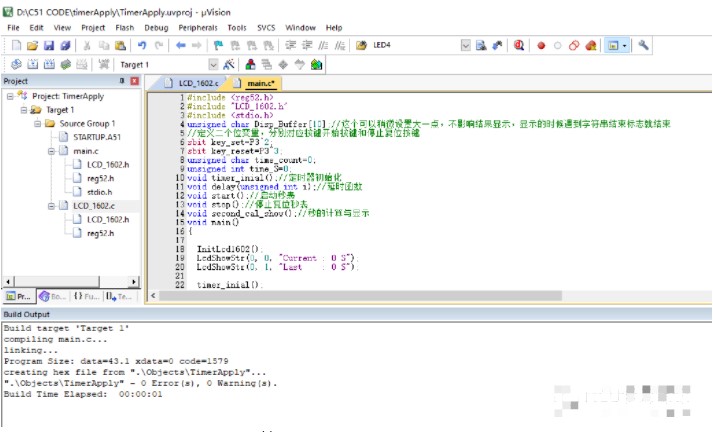Open Configuration wrench icon
The image size is (713, 432).
click(x=644, y=46)
